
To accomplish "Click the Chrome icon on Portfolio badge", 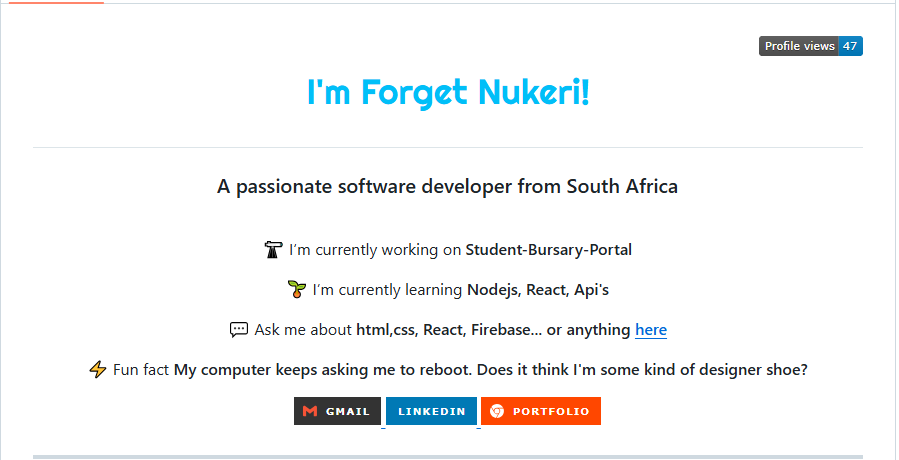I will (497, 411).
